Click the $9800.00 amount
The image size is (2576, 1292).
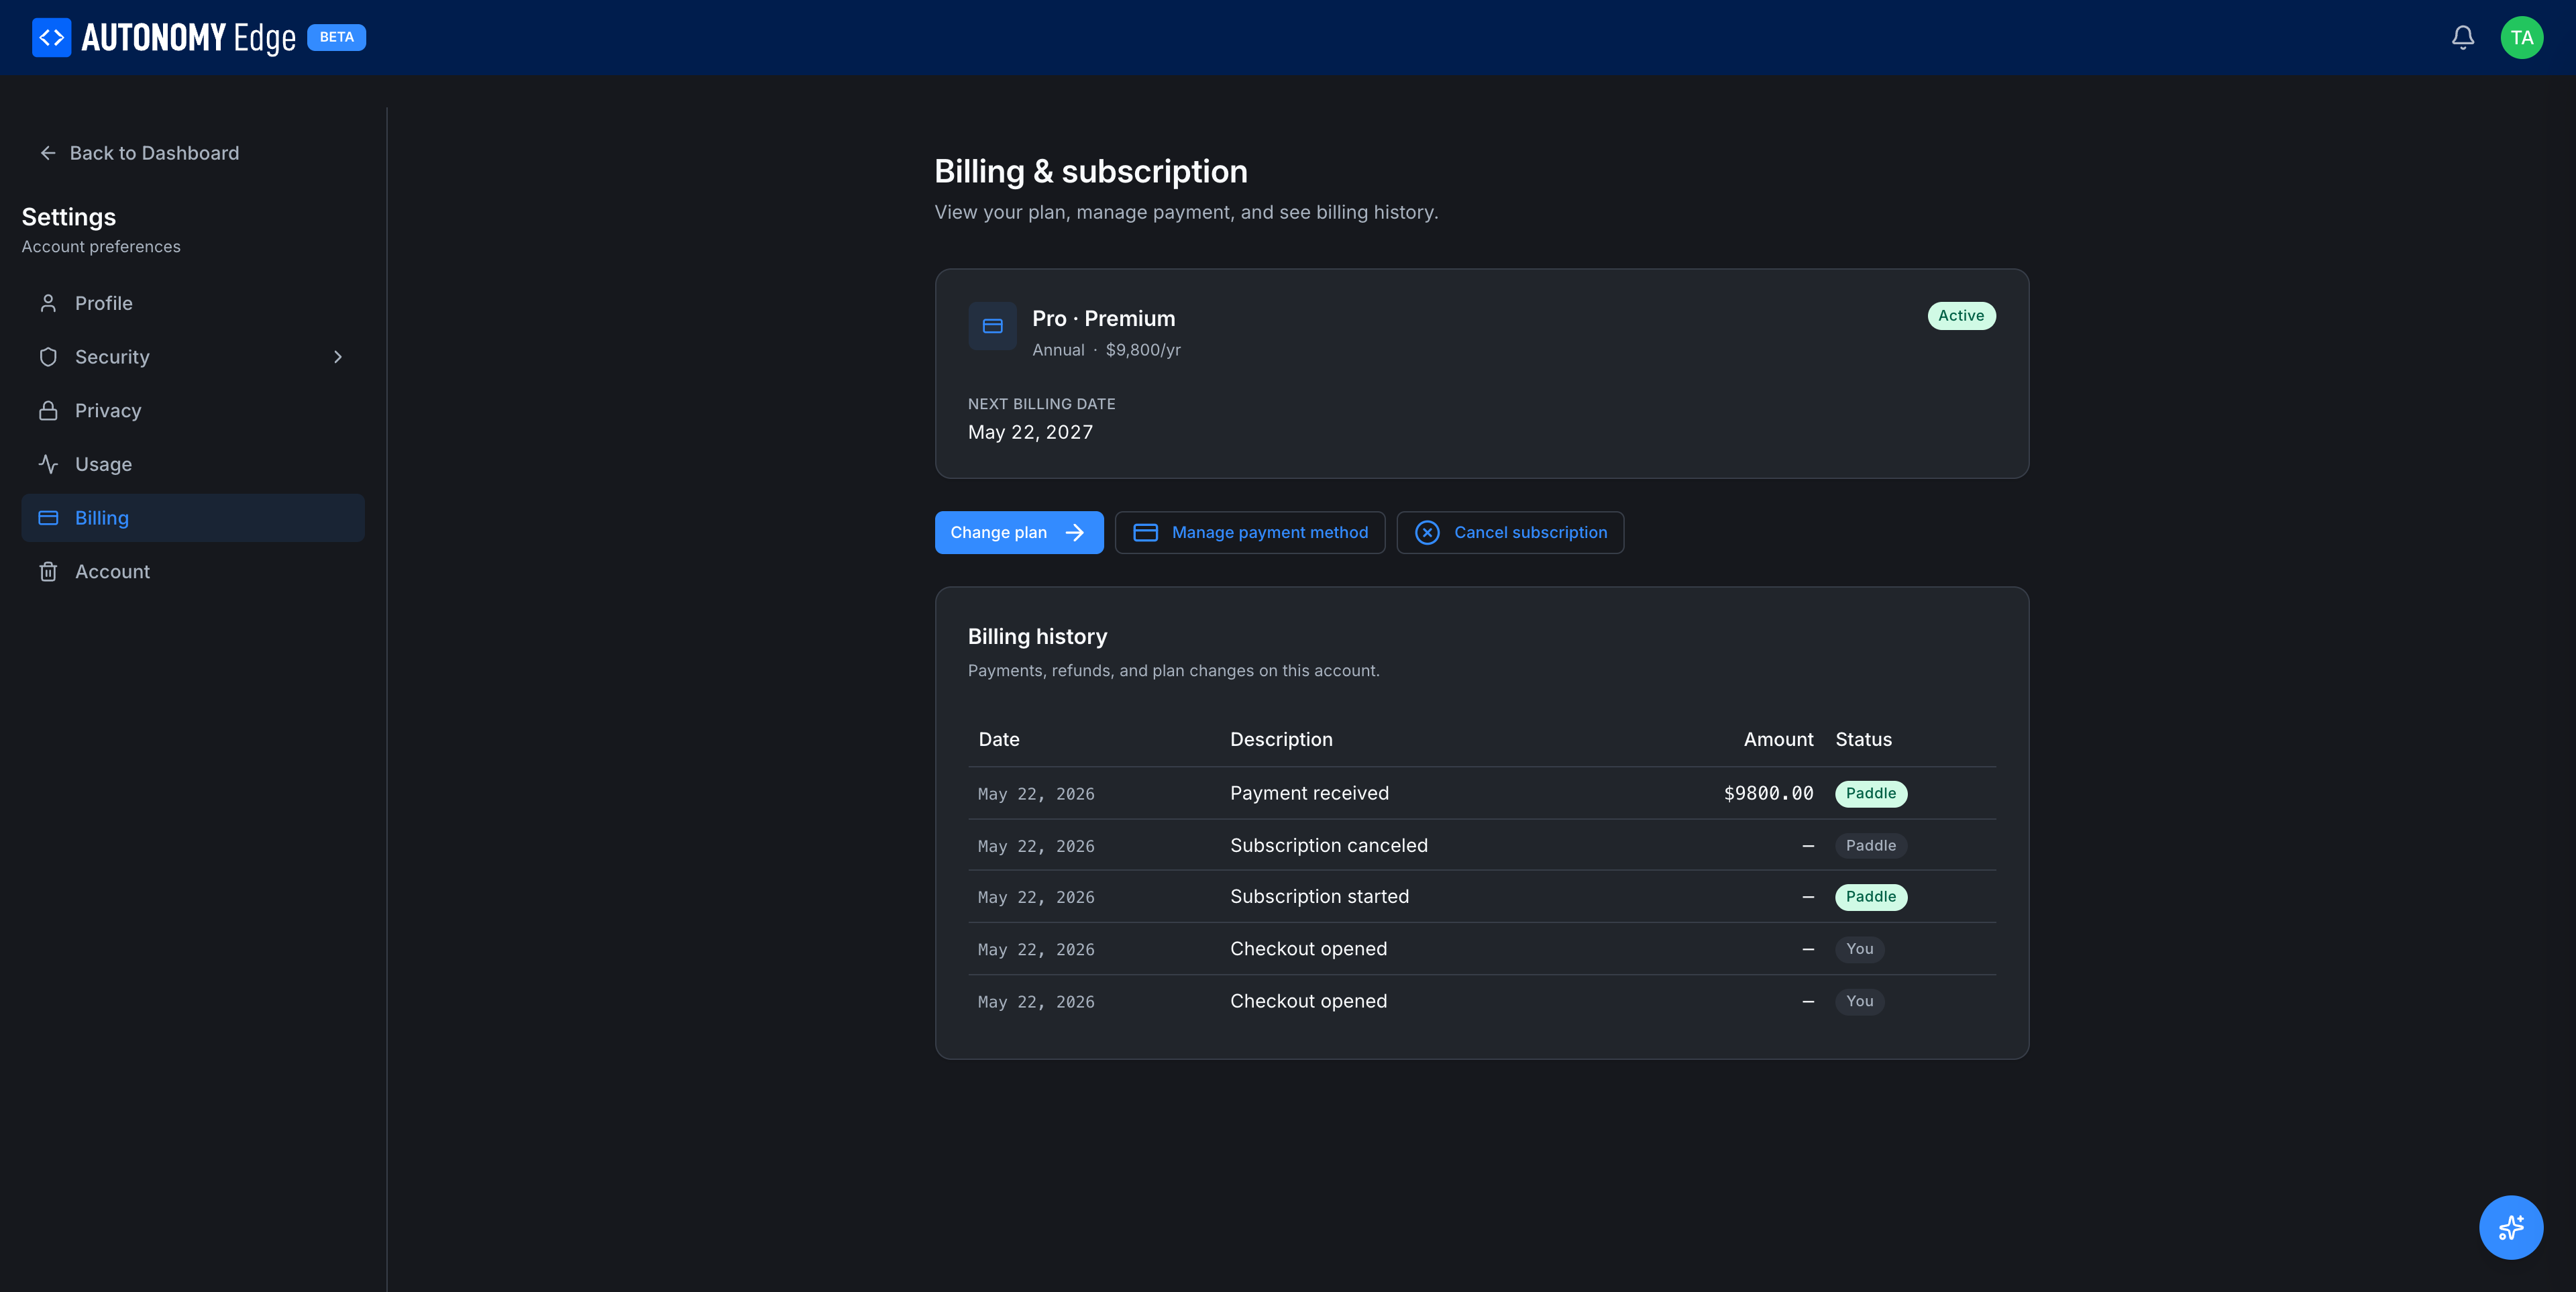pyautogui.click(x=1768, y=794)
